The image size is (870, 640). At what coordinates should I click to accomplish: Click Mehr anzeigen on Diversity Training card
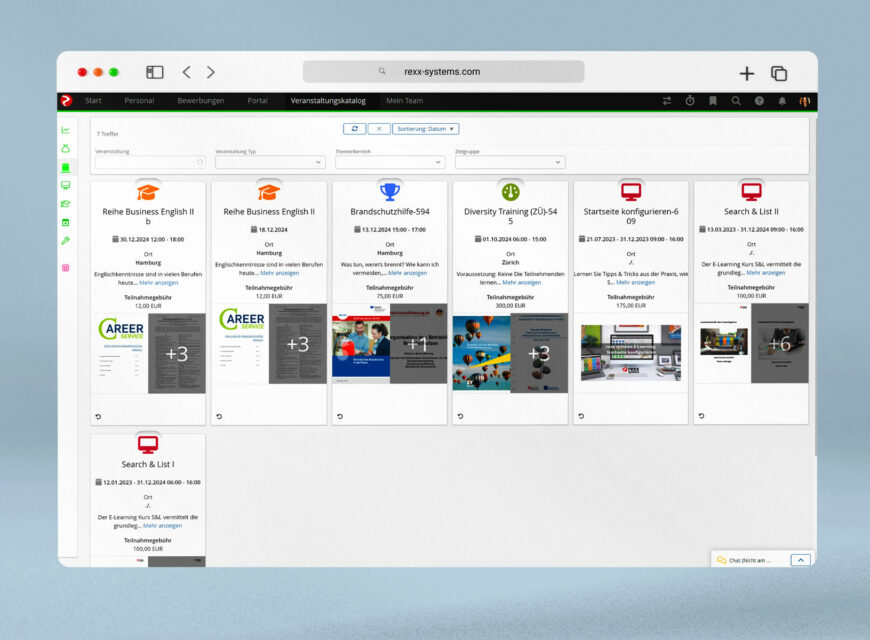point(521,282)
